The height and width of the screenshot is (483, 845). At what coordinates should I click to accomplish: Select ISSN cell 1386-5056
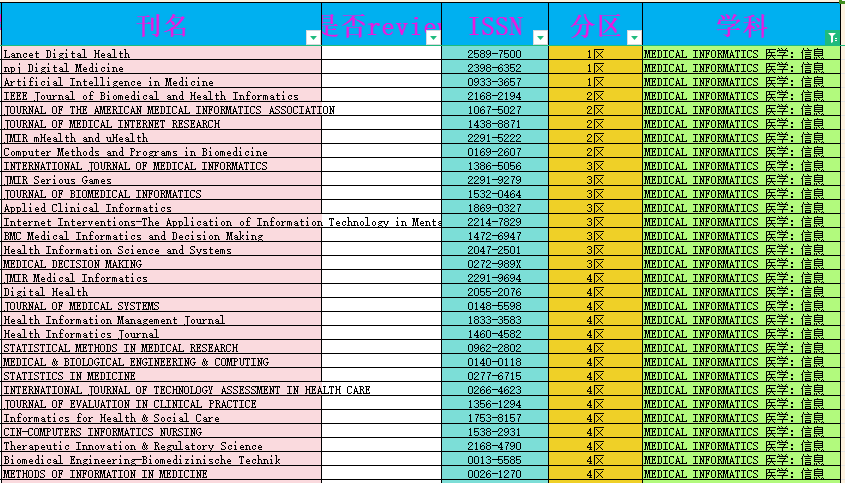495,165
